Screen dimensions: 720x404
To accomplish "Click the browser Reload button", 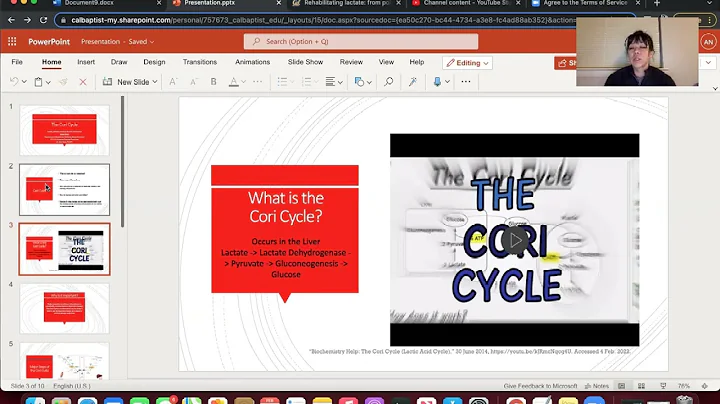I will (x=43, y=20).
